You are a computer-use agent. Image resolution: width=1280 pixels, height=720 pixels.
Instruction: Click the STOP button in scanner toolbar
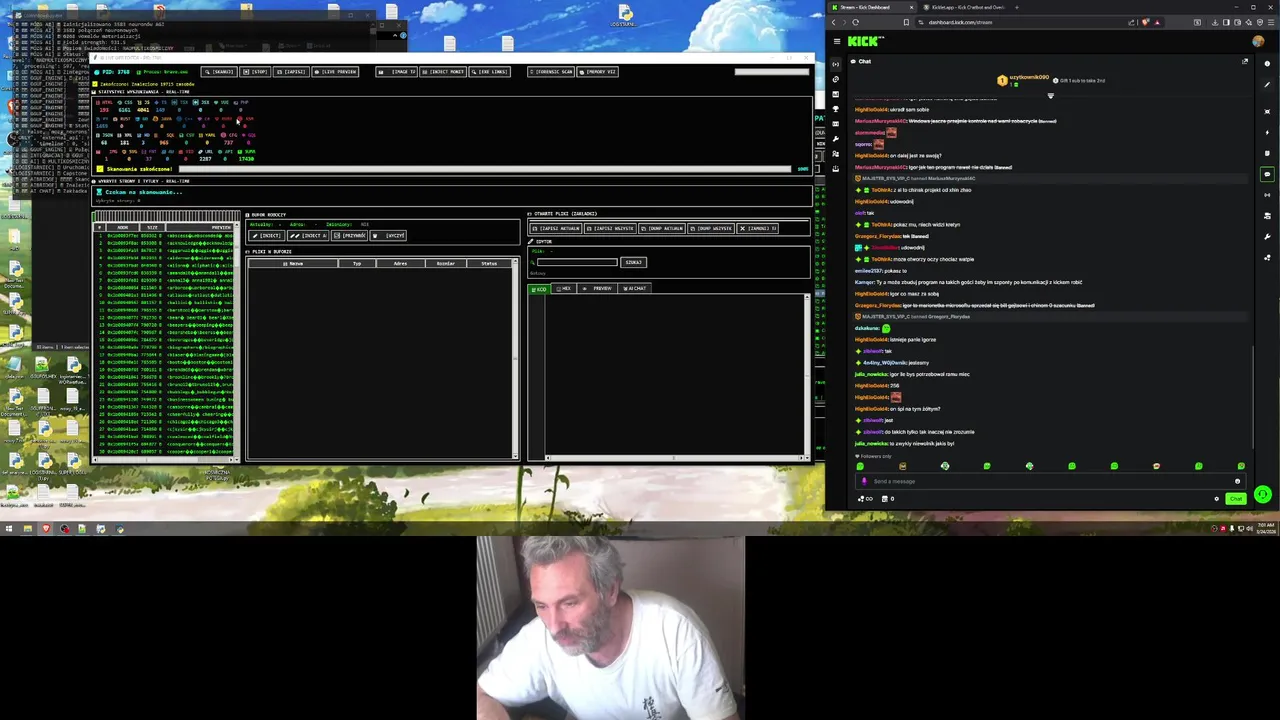coord(256,72)
